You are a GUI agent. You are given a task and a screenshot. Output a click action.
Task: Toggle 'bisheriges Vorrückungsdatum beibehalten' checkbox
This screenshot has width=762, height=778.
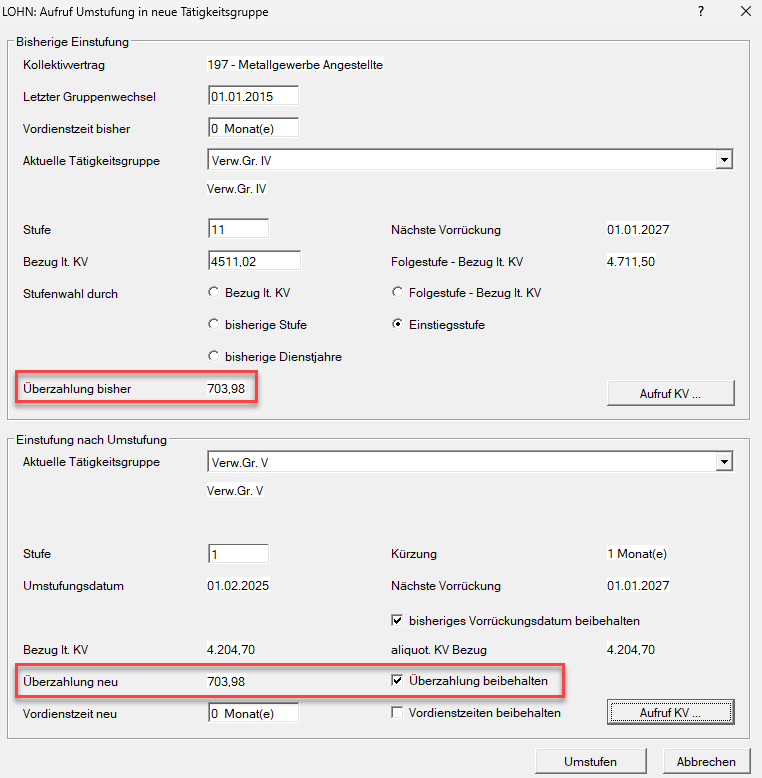(398, 620)
